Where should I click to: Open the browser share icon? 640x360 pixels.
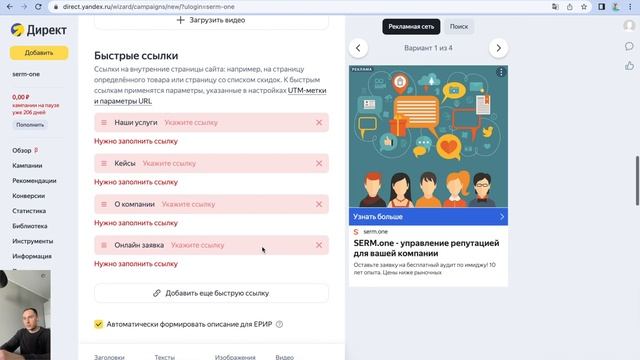pyautogui.click(x=570, y=7)
